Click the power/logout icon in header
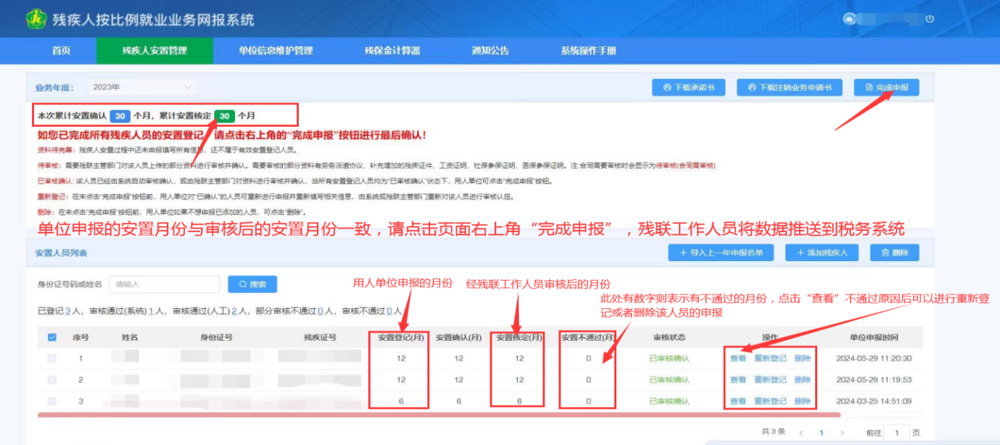The height and width of the screenshot is (445, 1000). point(930,19)
